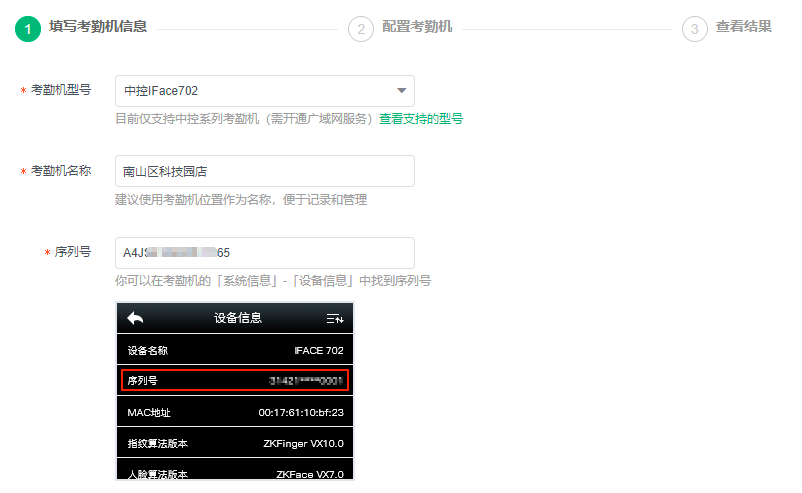Click hint text 建议使用考勤机位置作为名称
Viewport: 802px width, 493px height.
(241, 200)
